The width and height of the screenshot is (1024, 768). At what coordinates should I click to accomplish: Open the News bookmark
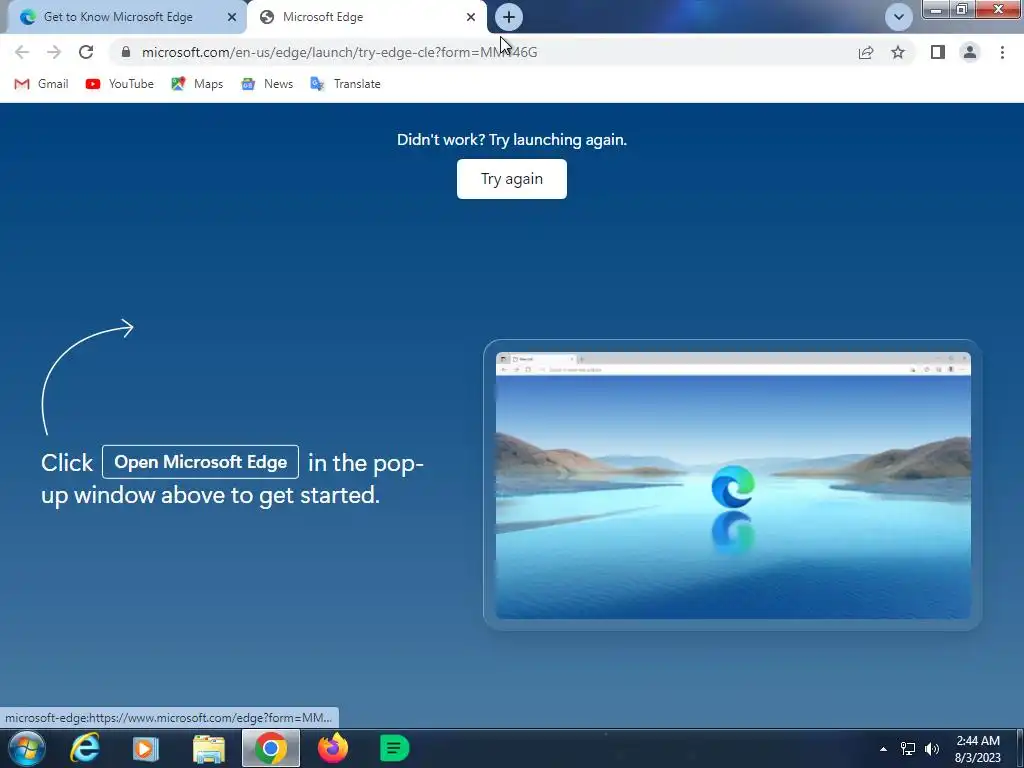pos(266,84)
